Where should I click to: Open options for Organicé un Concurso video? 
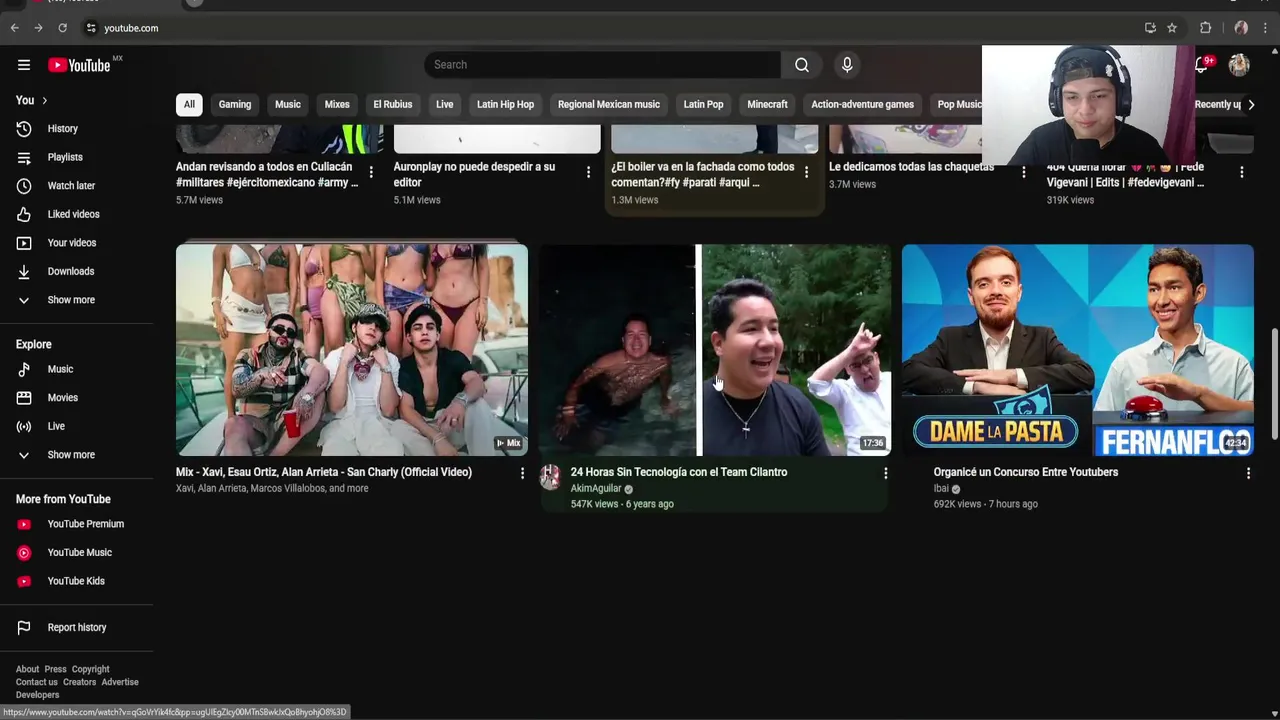pos(1248,473)
